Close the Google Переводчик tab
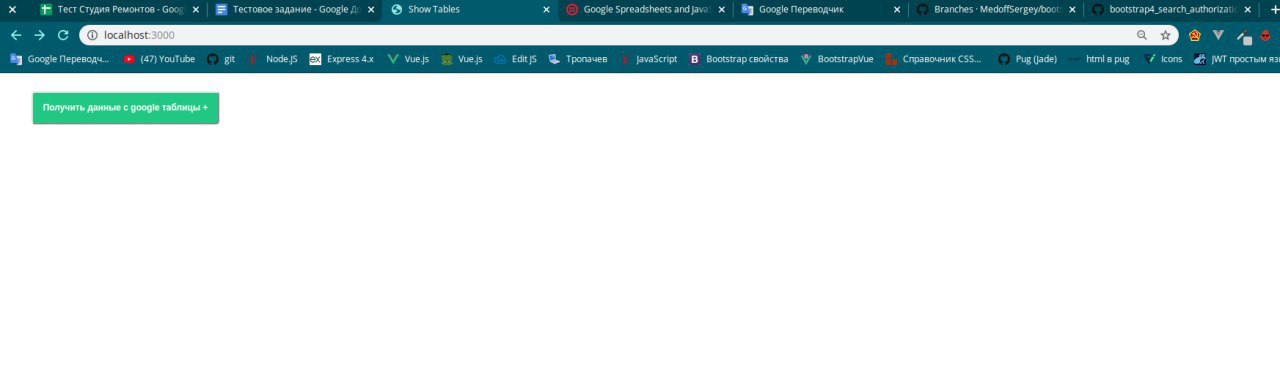Image resolution: width=1280 pixels, height=390 pixels. tap(897, 9)
